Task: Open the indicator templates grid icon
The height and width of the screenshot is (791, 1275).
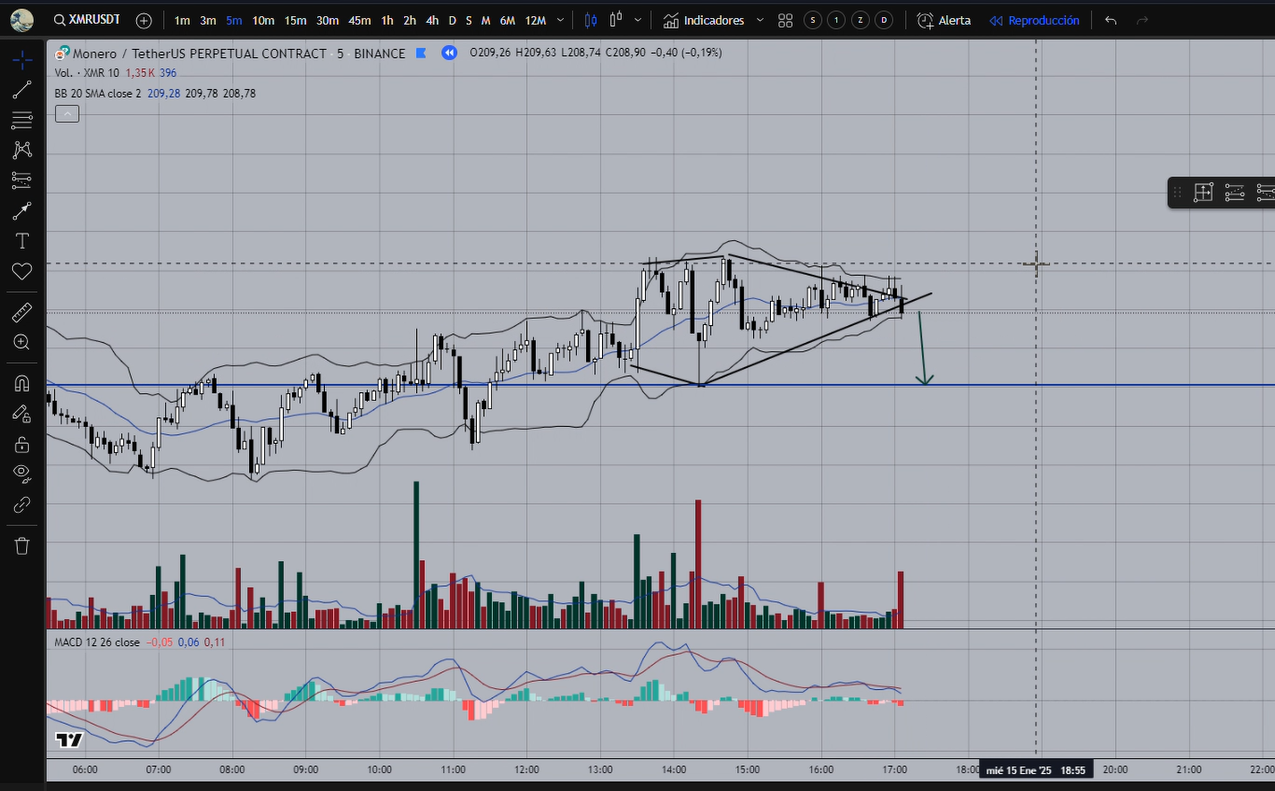Action: click(x=785, y=20)
